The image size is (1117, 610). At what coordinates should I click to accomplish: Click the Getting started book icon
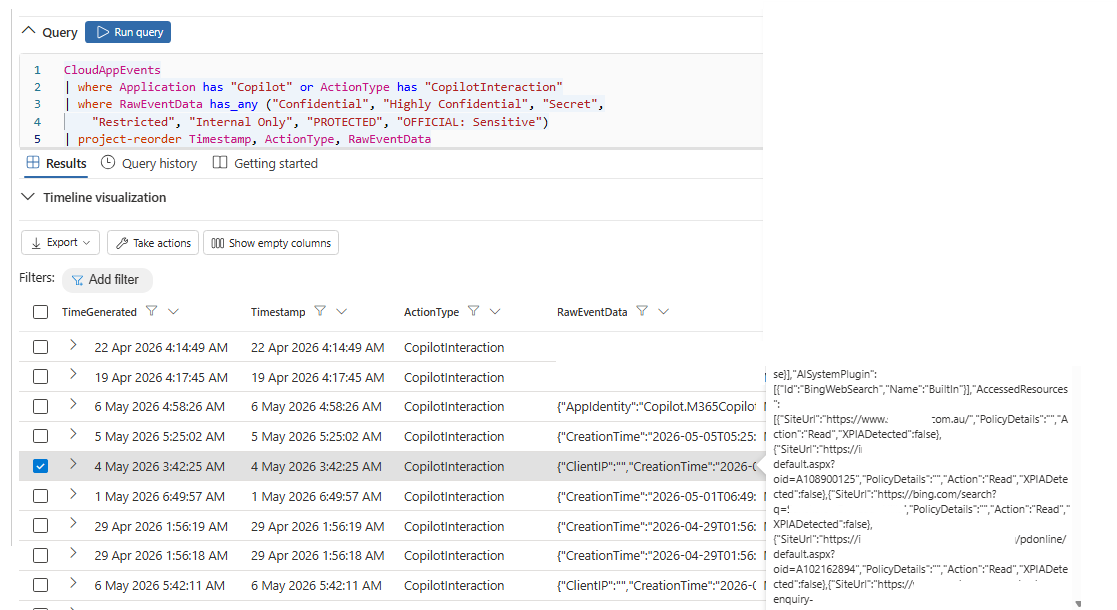coord(220,162)
